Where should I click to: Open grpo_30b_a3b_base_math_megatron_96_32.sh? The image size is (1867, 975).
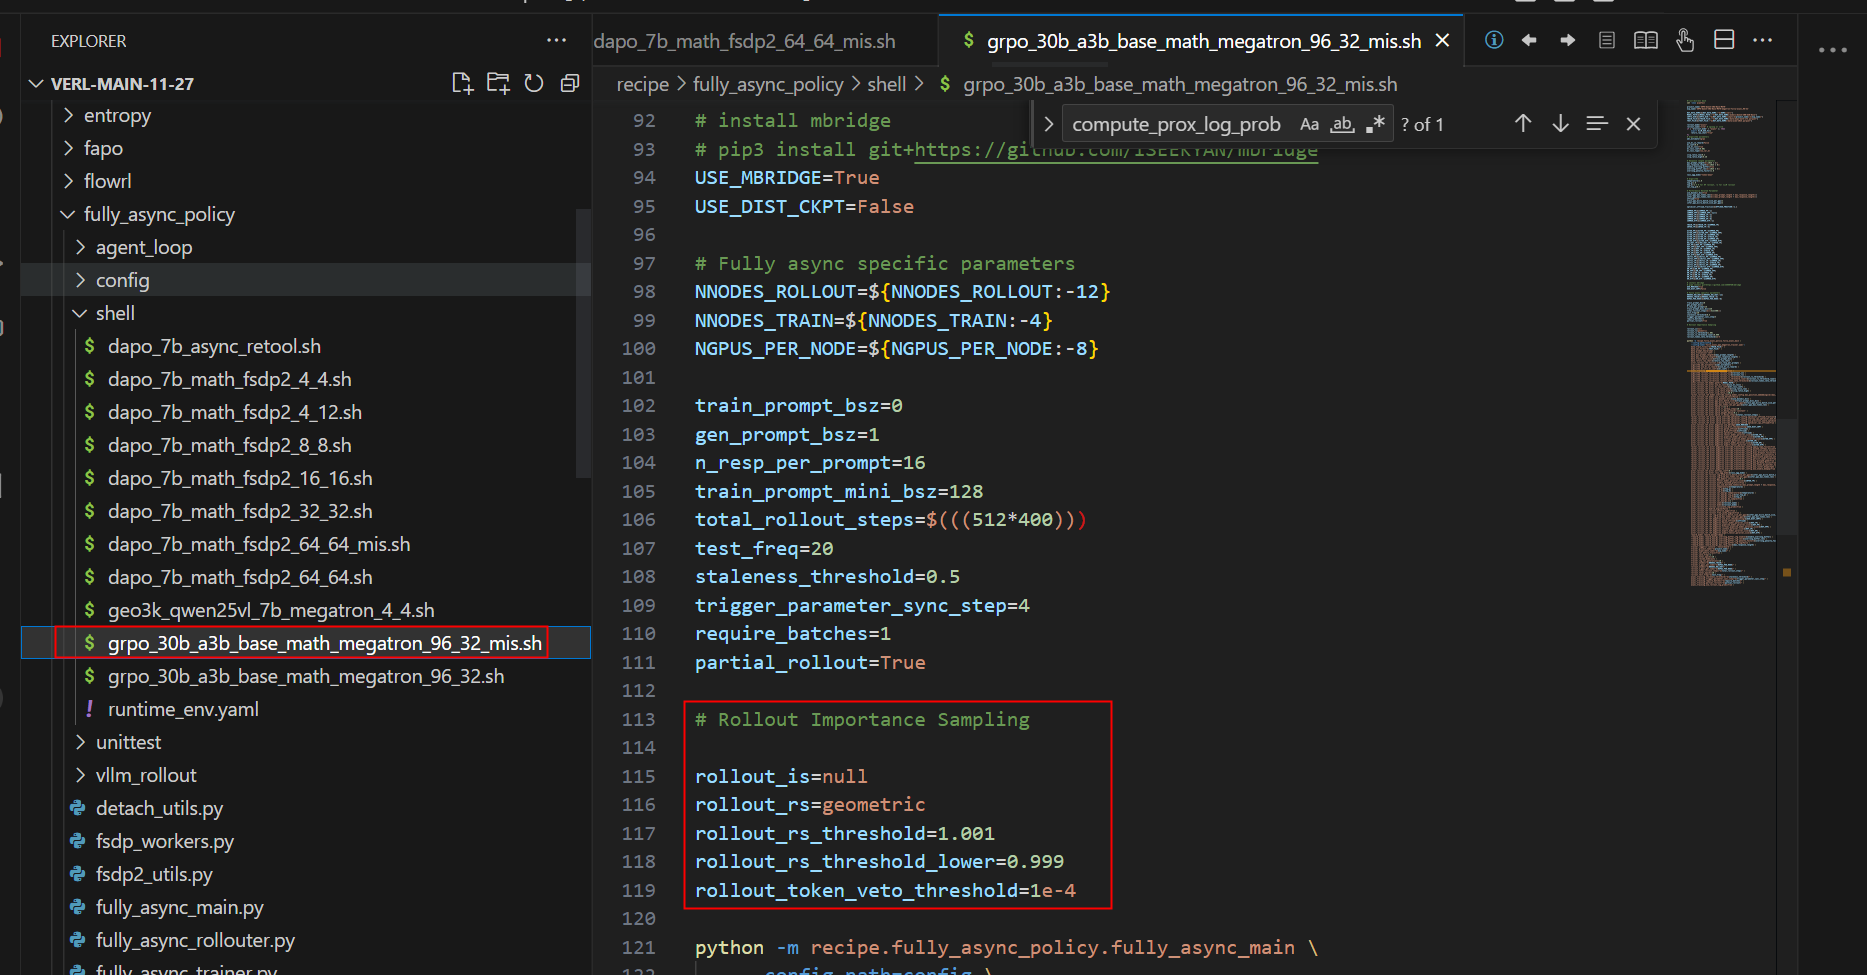point(306,676)
